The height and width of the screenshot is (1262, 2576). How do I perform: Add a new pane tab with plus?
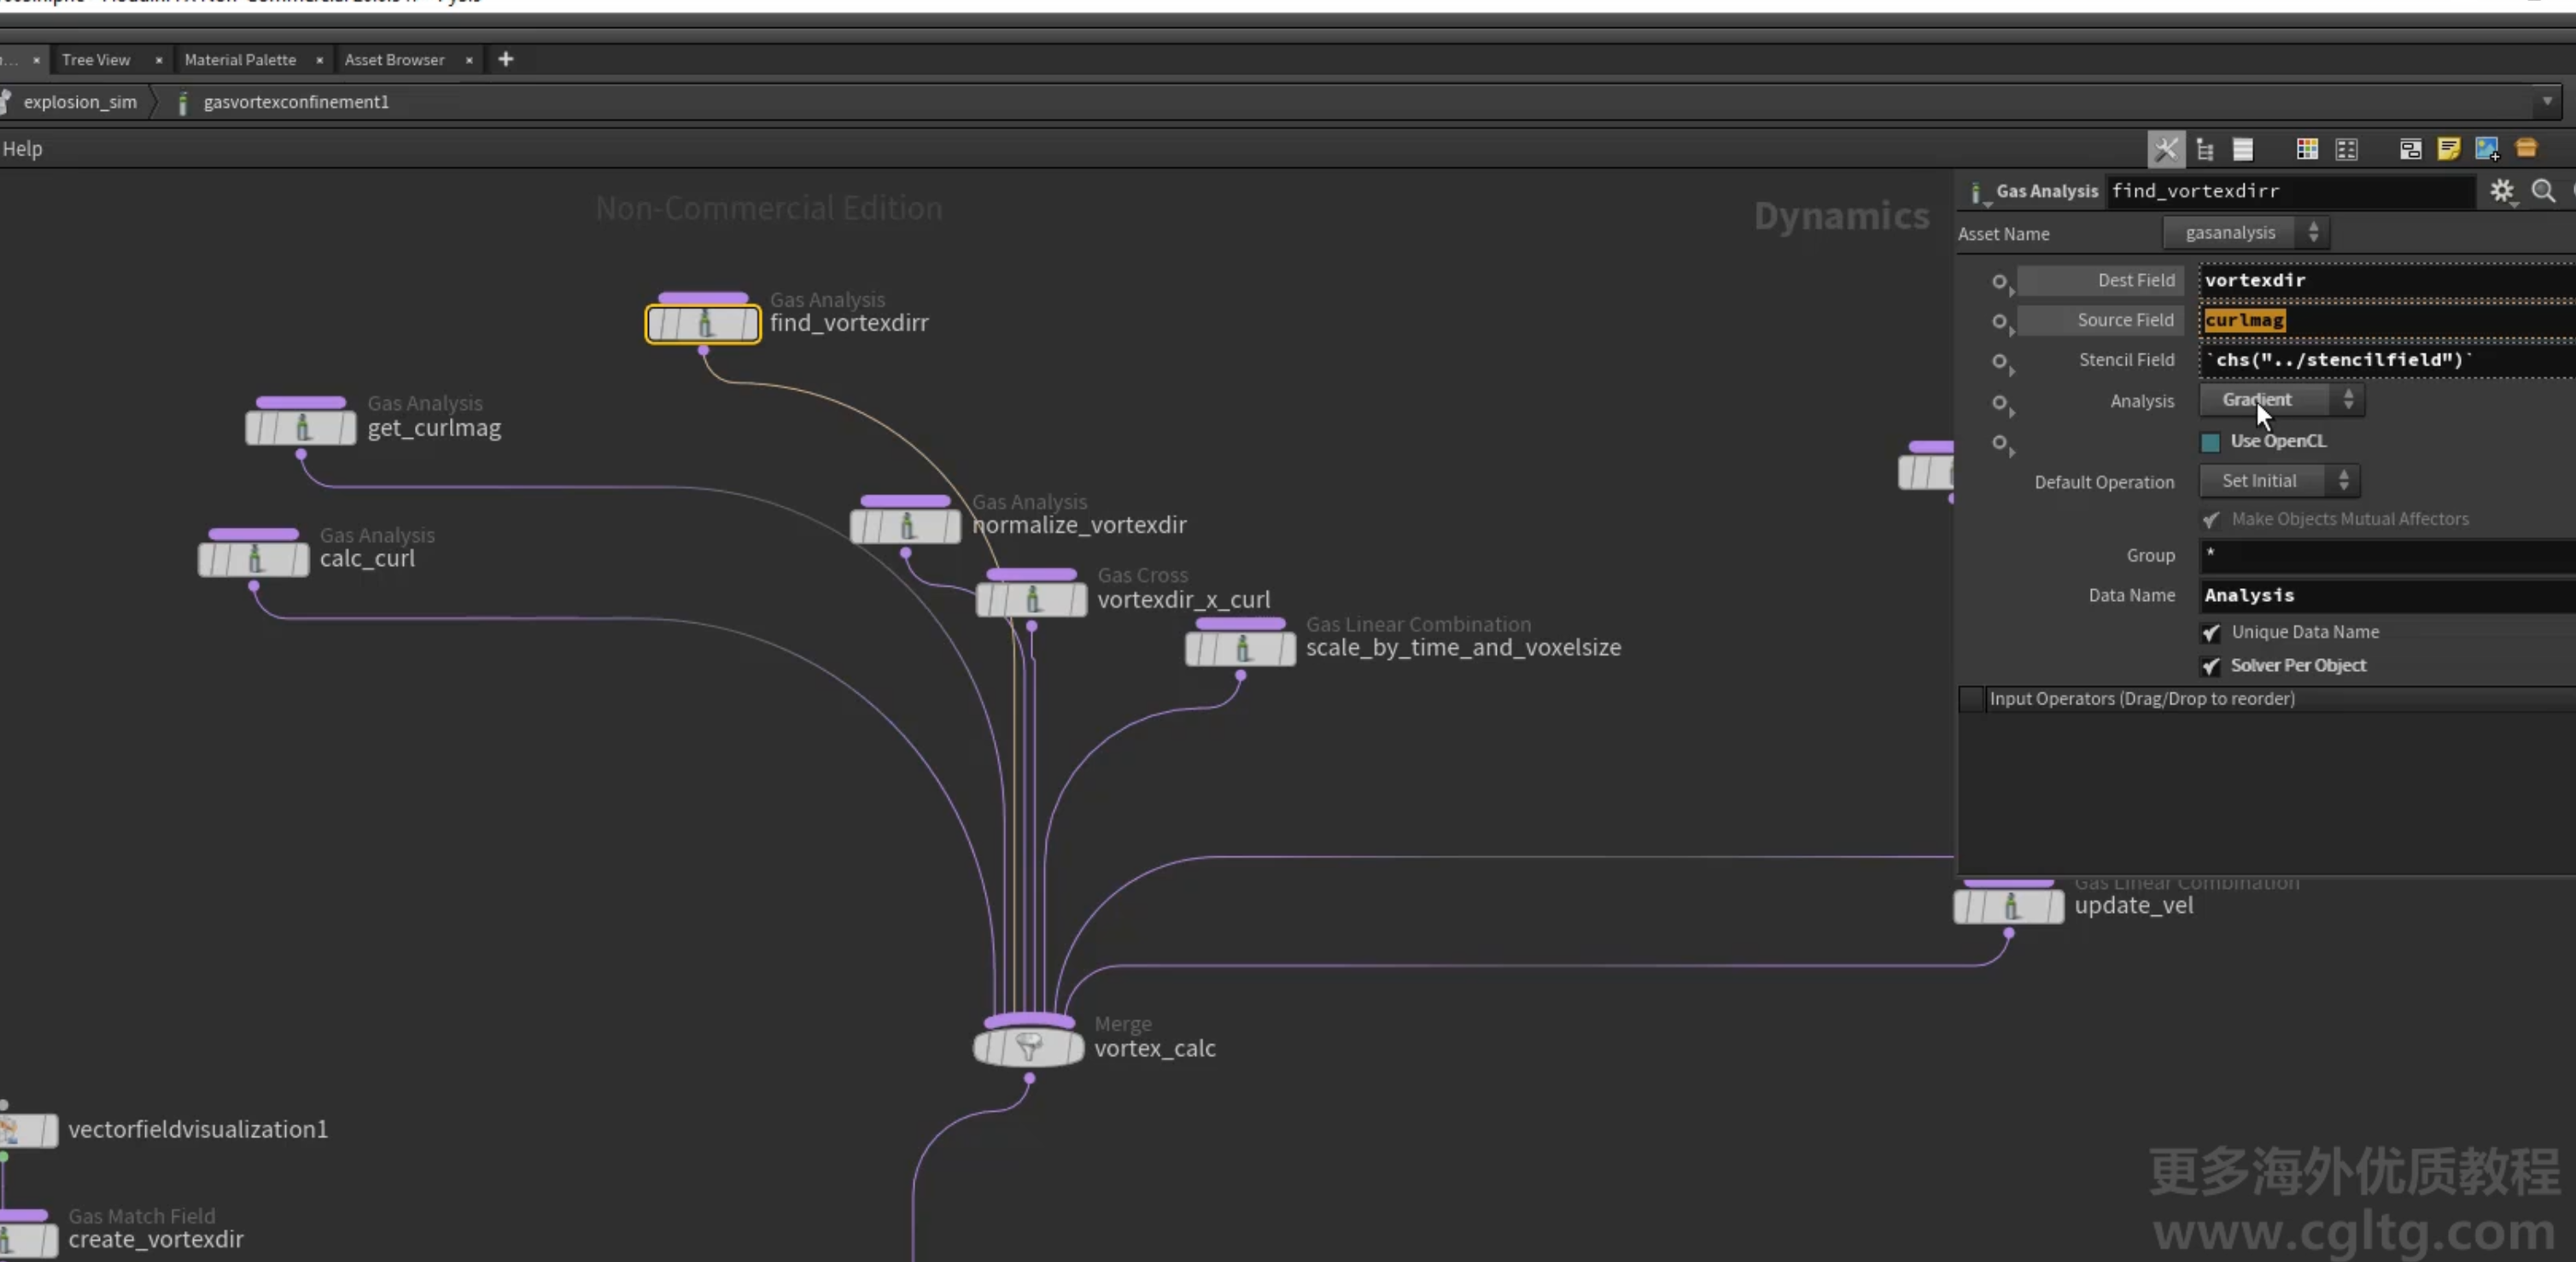[506, 60]
